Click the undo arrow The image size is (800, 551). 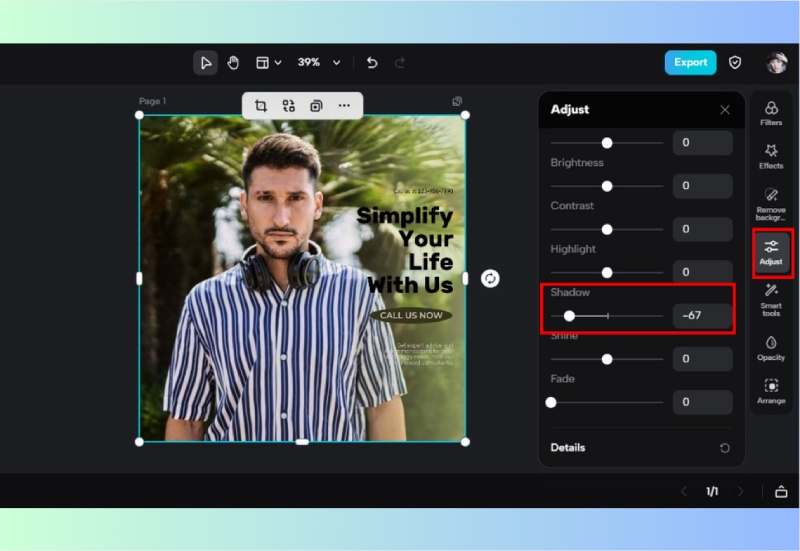[x=372, y=62]
